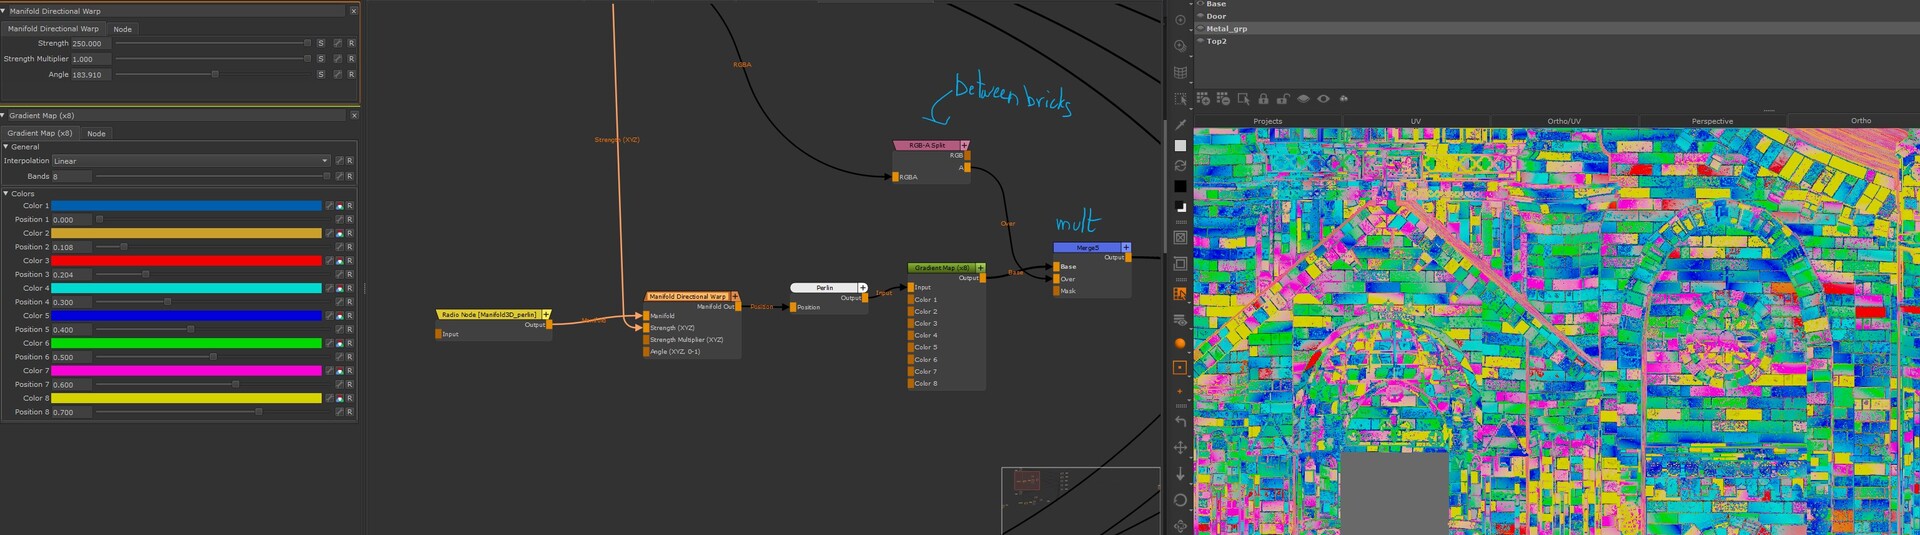Click the hide selected layer icon

click(1303, 99)
